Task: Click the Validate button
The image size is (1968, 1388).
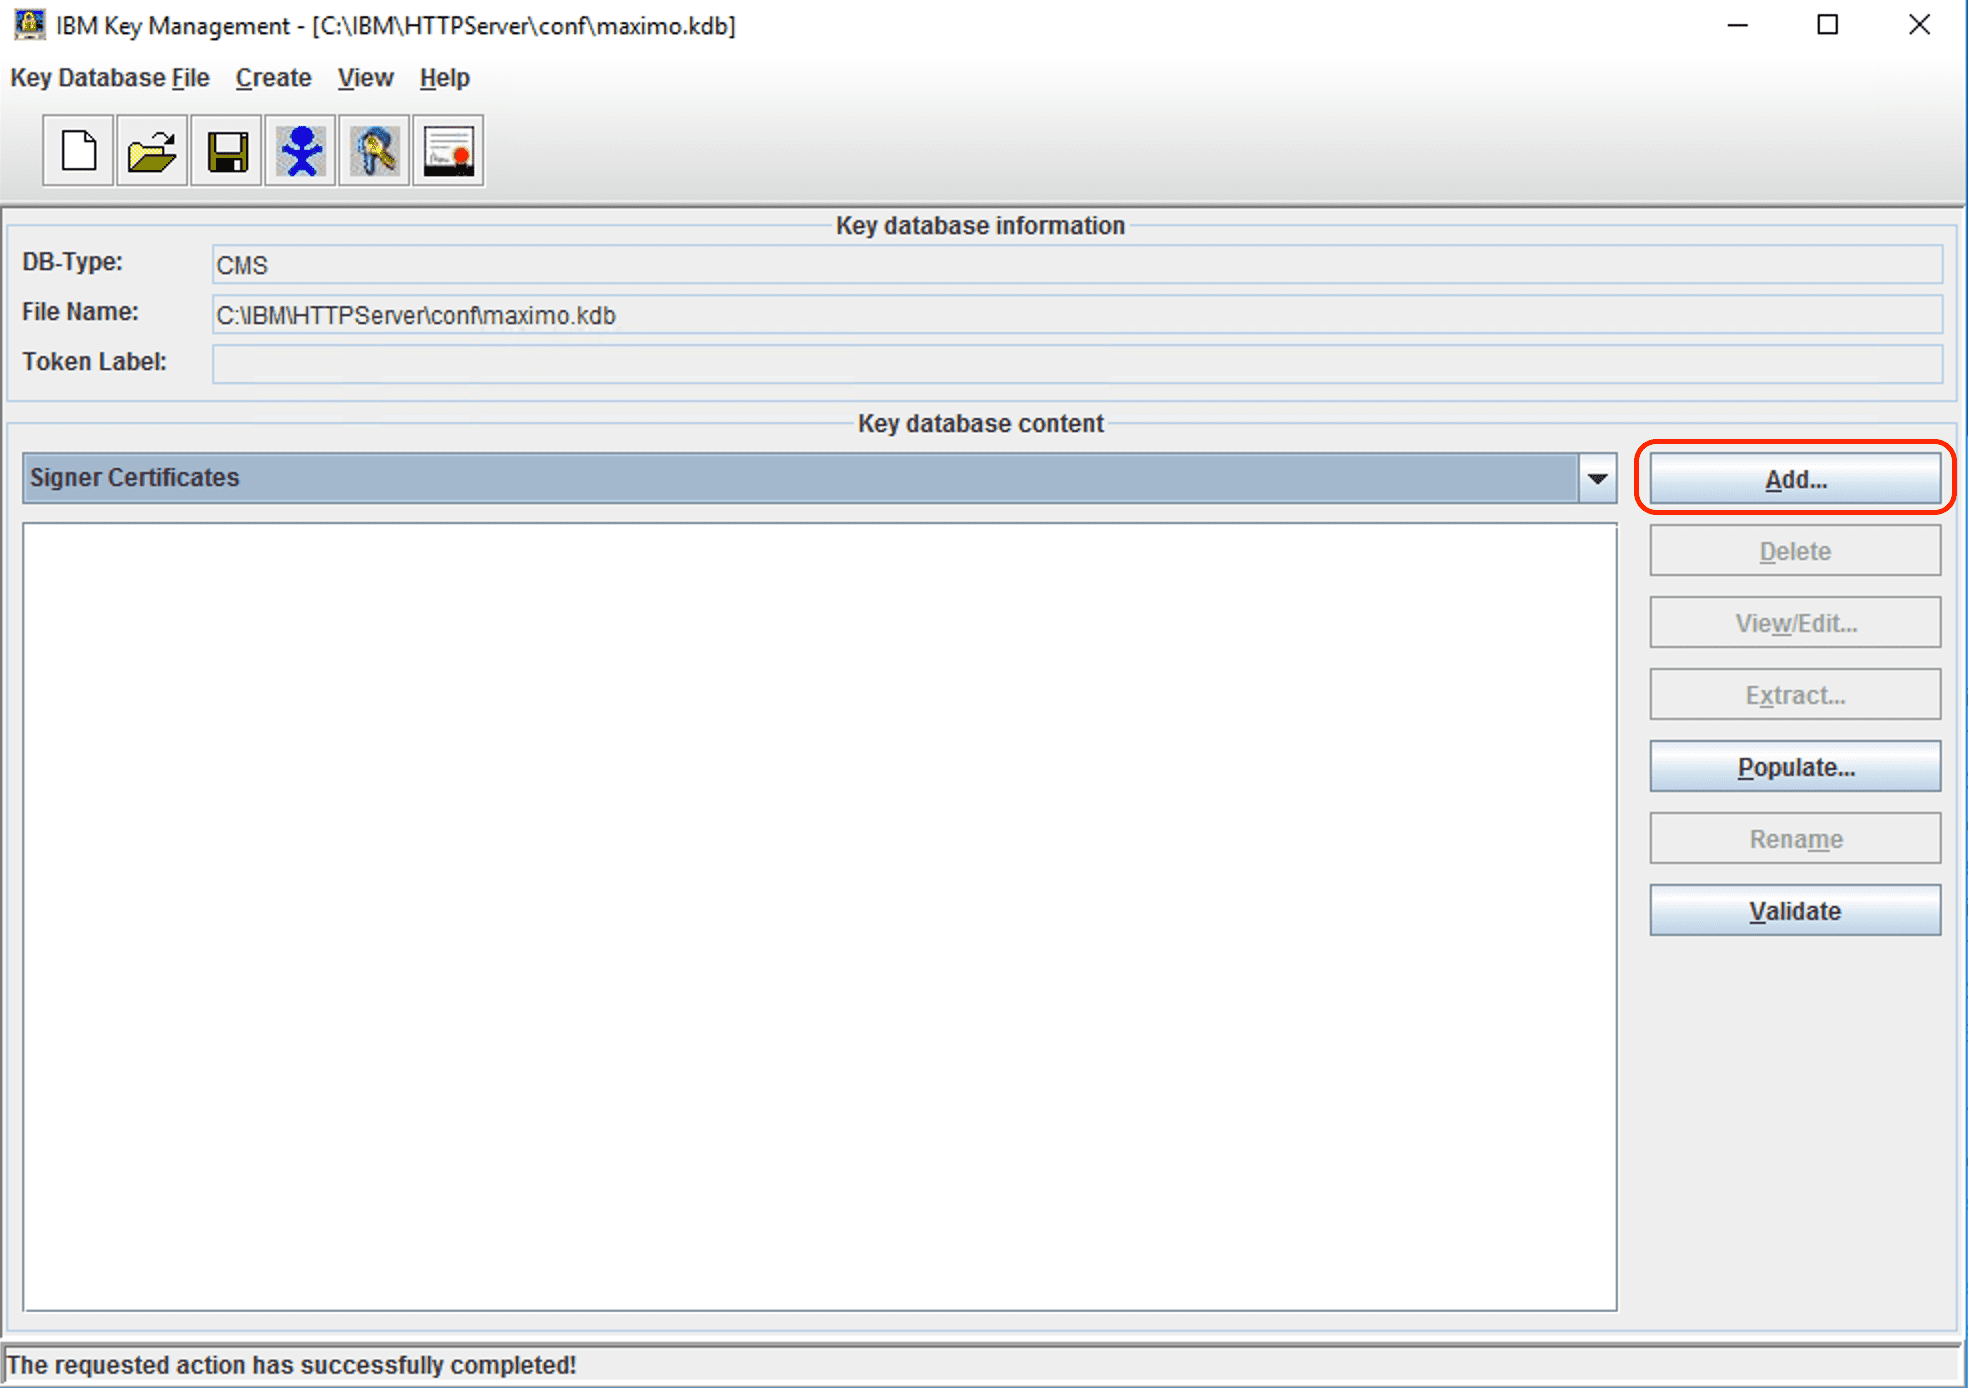Action: click(x=1795, y=911)
